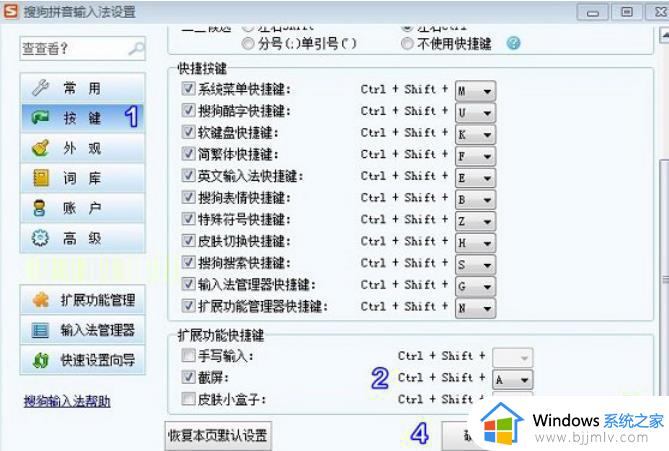669x451 pixels.
Task: Select 分号单引号 radio option
Action: (248, 44)
